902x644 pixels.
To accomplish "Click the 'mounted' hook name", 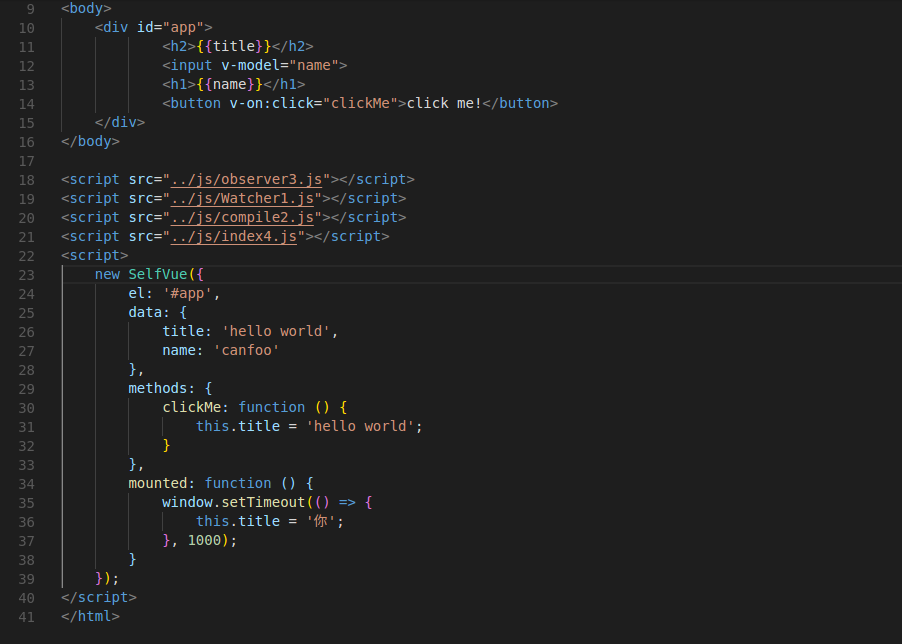I will tap(158, 483).
